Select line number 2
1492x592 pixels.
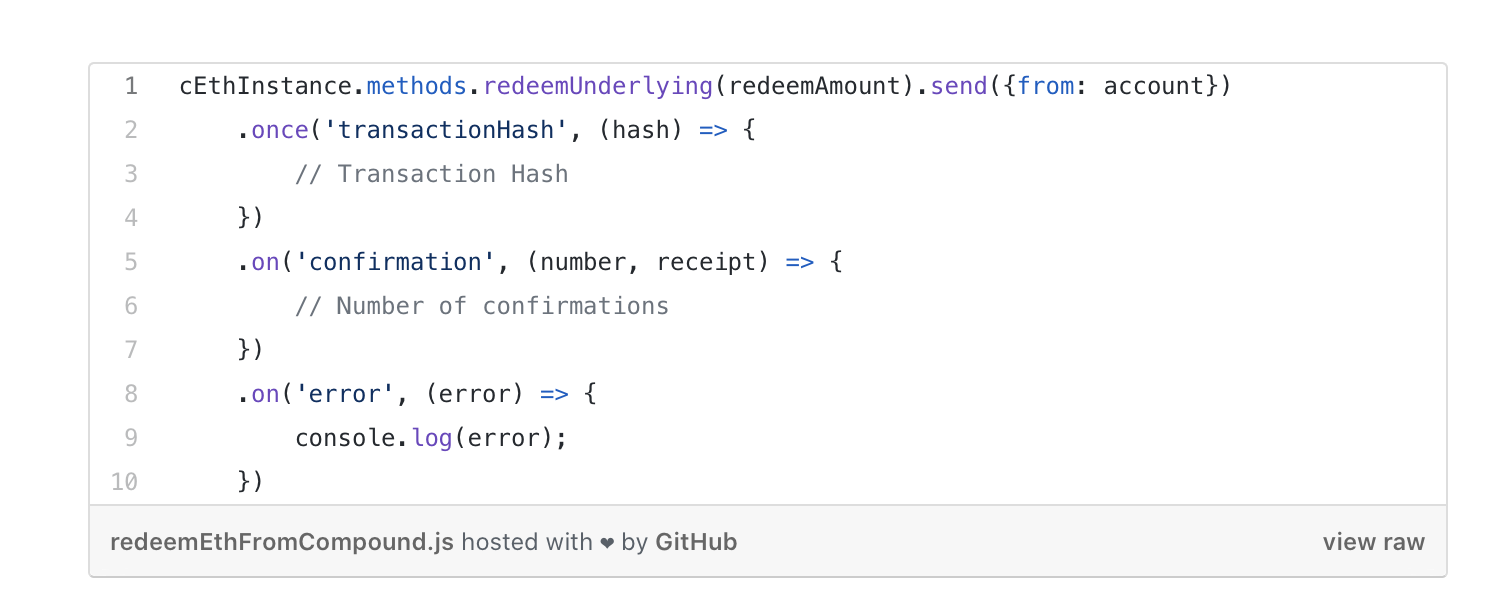(132, 130)
